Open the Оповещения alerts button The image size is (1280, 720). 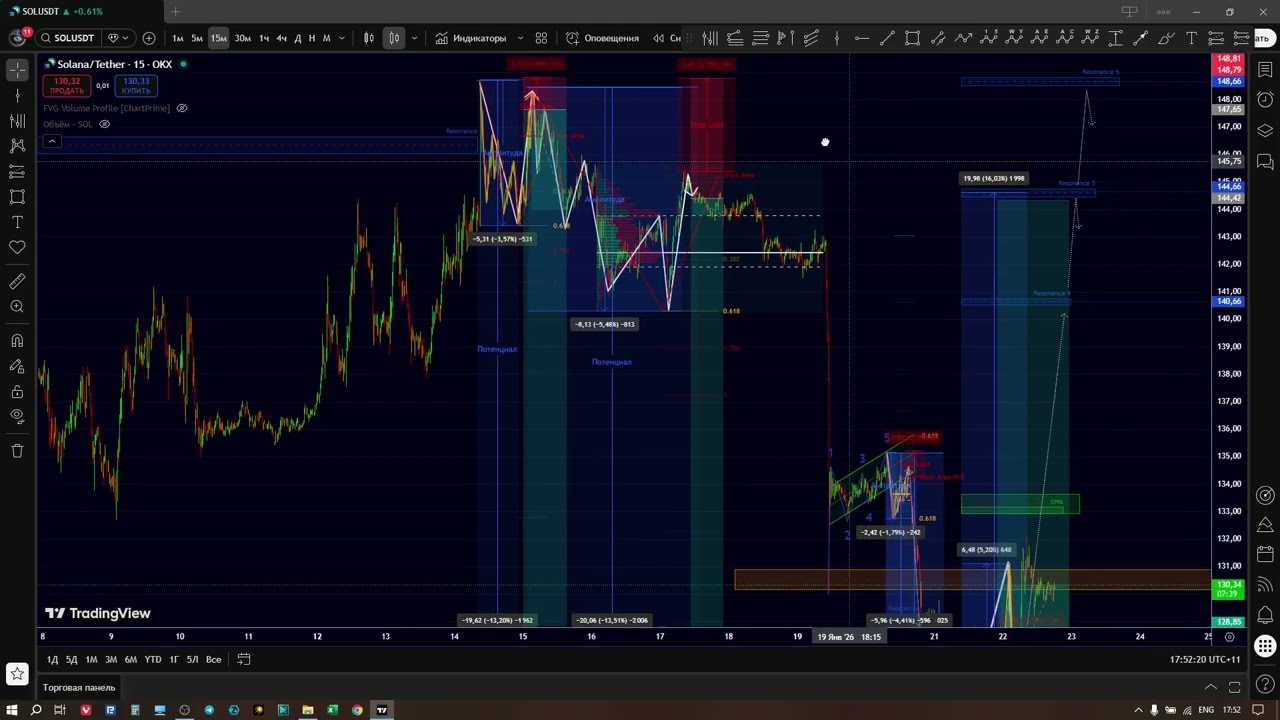coord(602,38)
